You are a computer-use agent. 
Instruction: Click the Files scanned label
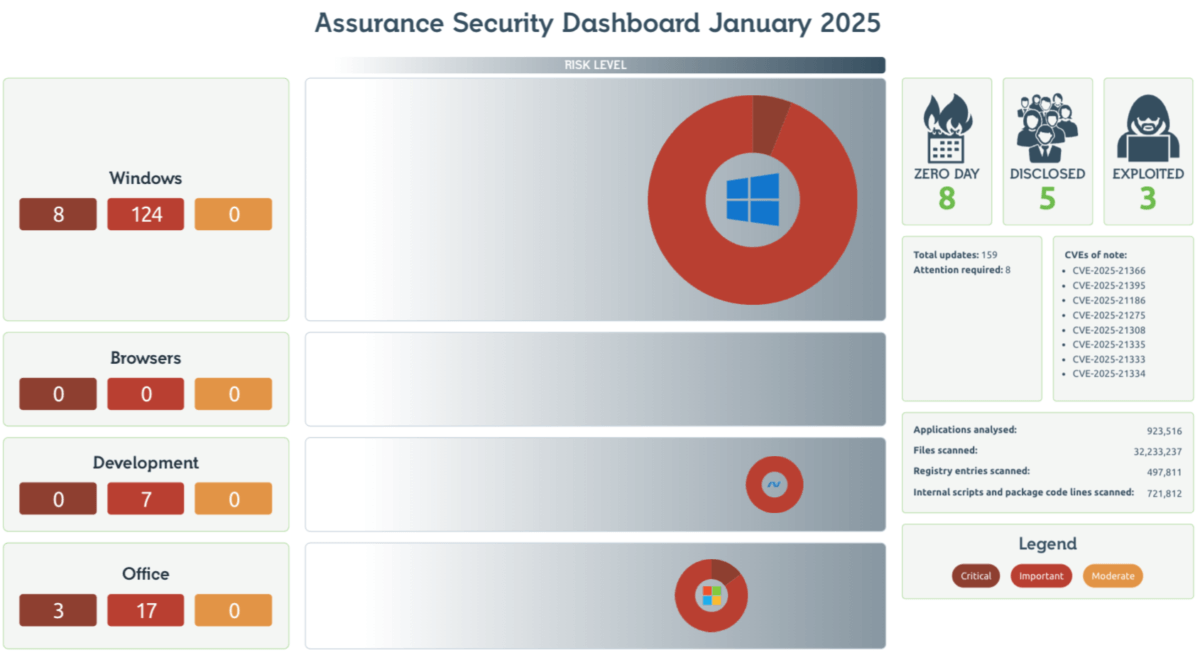[x=945, y=450]
